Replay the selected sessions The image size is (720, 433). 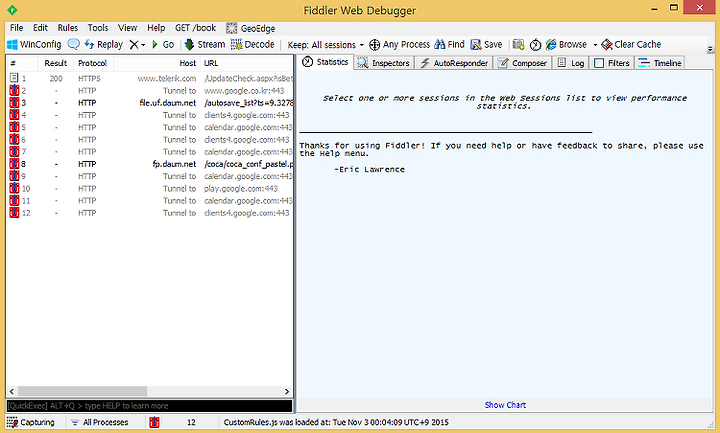click(104, 45)
